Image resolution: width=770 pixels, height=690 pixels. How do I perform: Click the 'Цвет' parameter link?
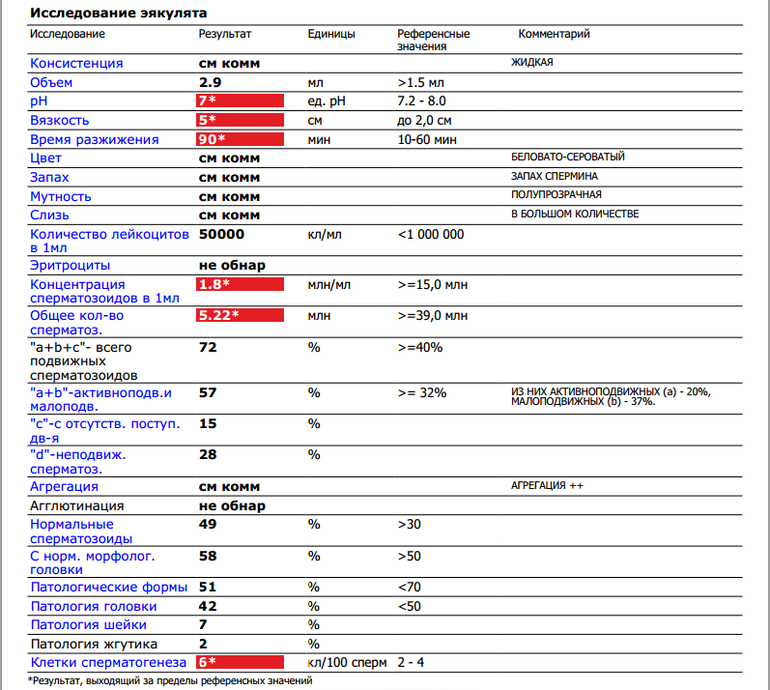46,158
